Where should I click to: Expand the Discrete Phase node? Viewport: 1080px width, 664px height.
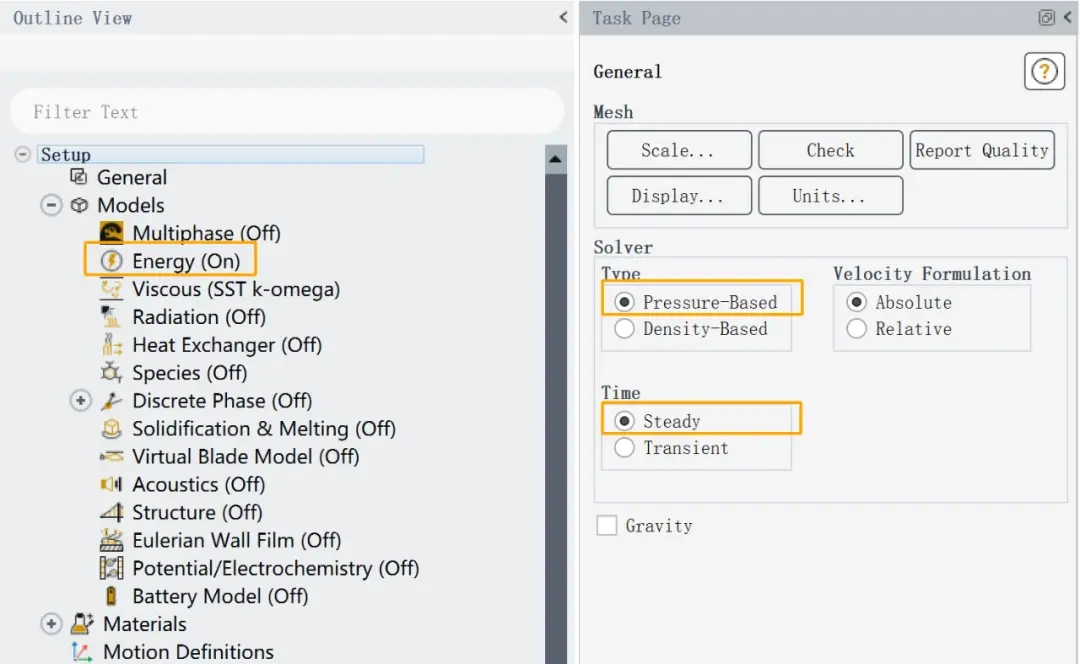[81, 400]
